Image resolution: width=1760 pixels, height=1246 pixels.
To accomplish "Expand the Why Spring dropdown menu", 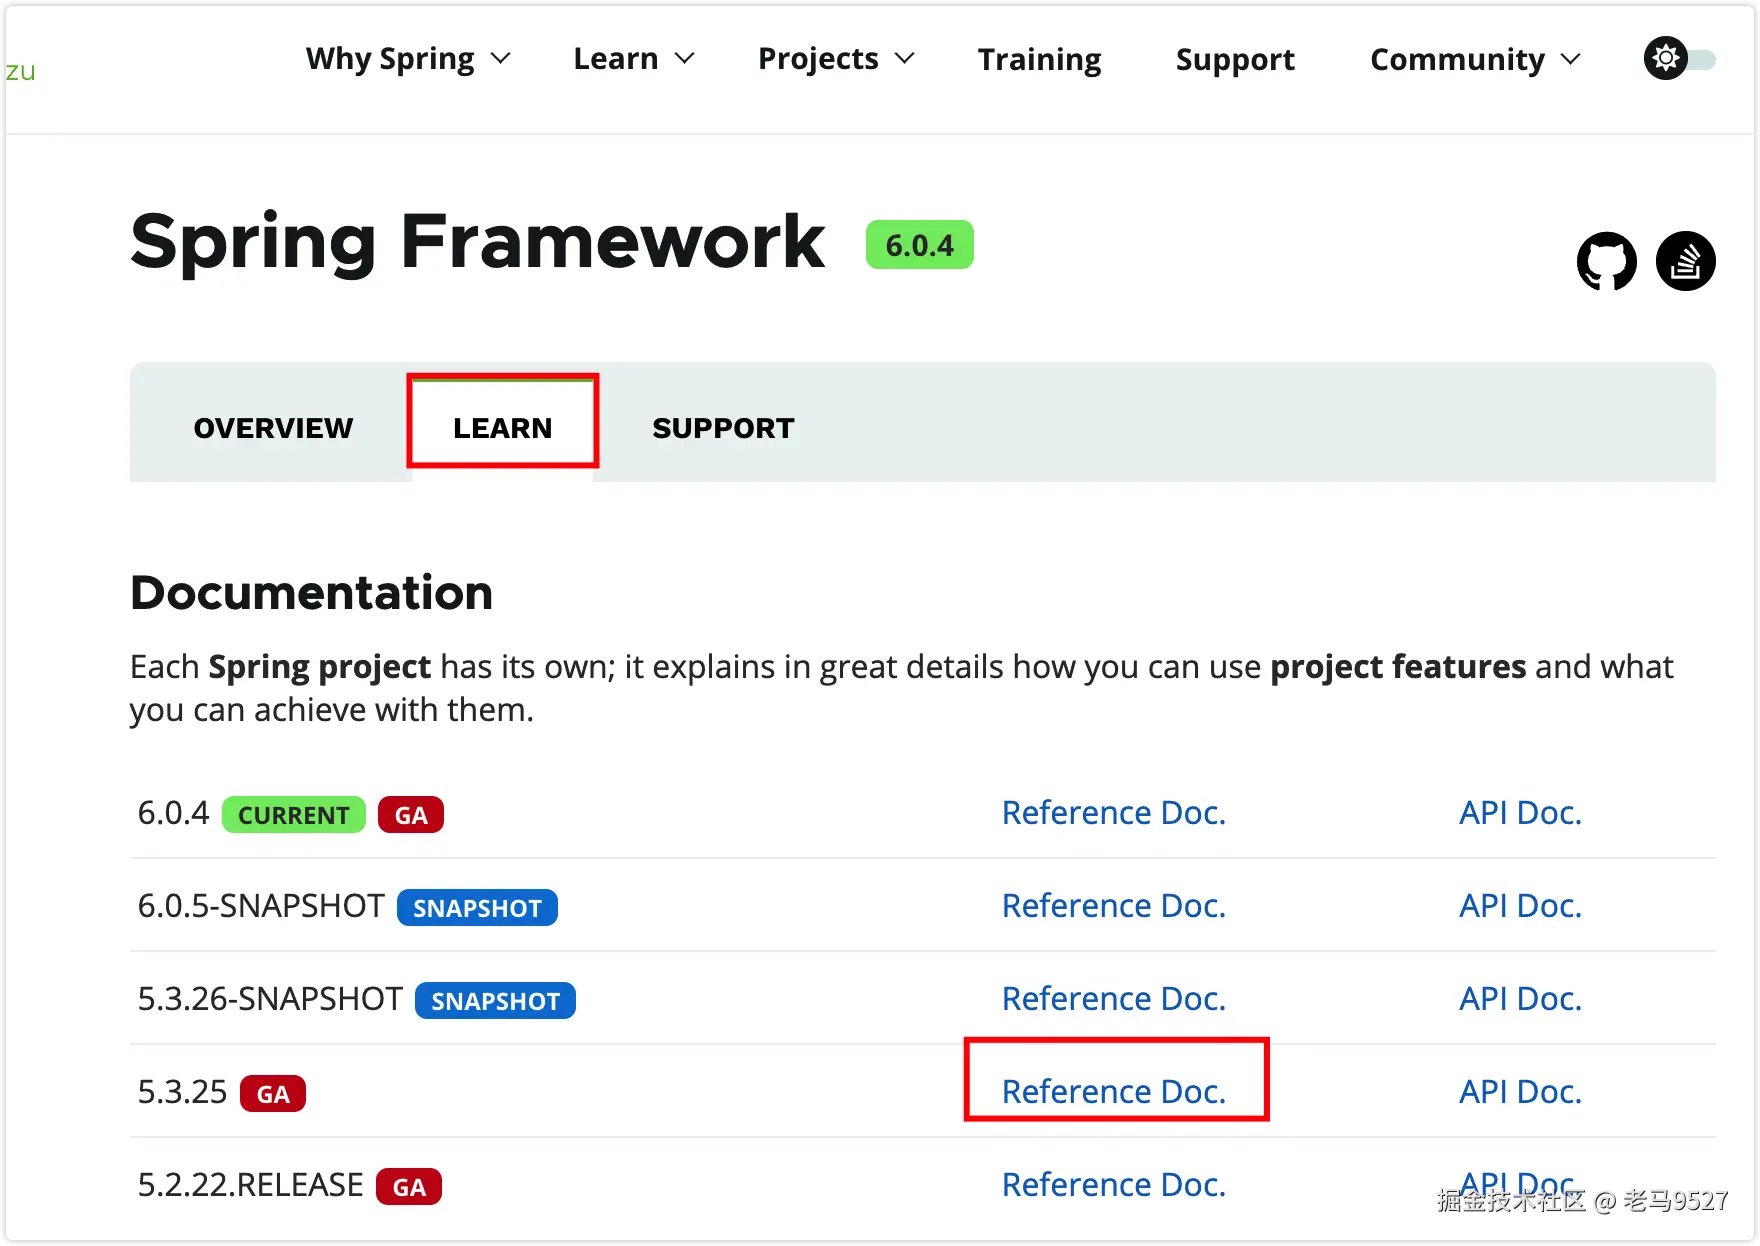I will pos(408,59).
